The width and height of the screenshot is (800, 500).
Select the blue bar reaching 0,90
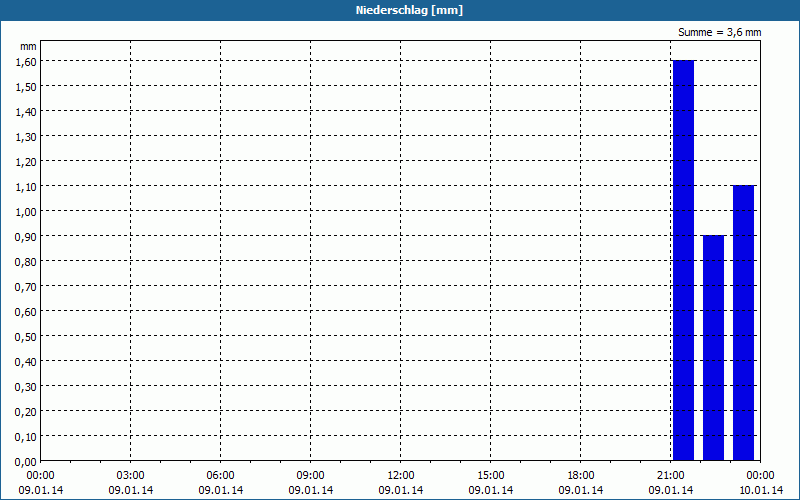[713, 348]
